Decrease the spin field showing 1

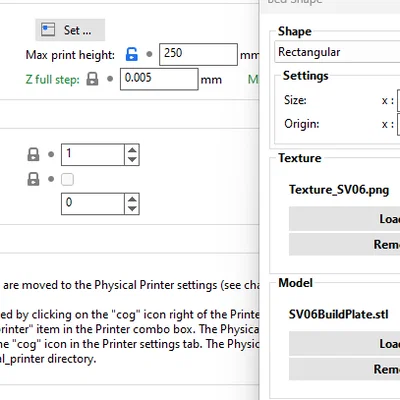coord(132,159)
